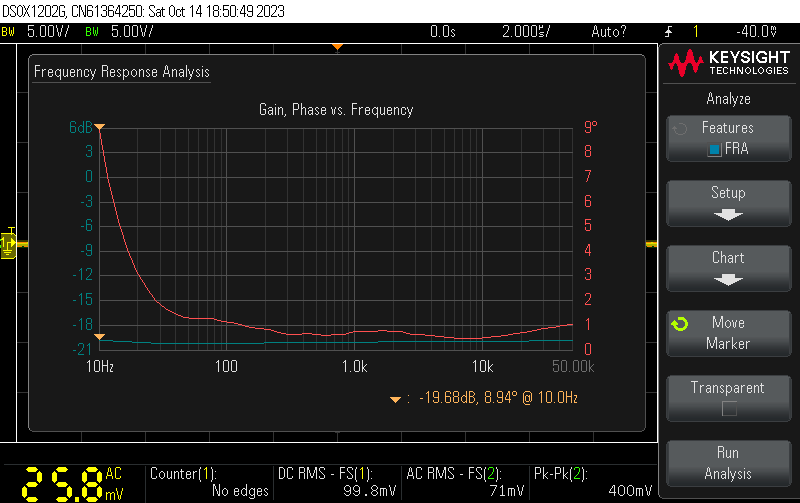800x503 pixels.
Task: Click the Chart down arrow
Action: [x=728, y=280]
